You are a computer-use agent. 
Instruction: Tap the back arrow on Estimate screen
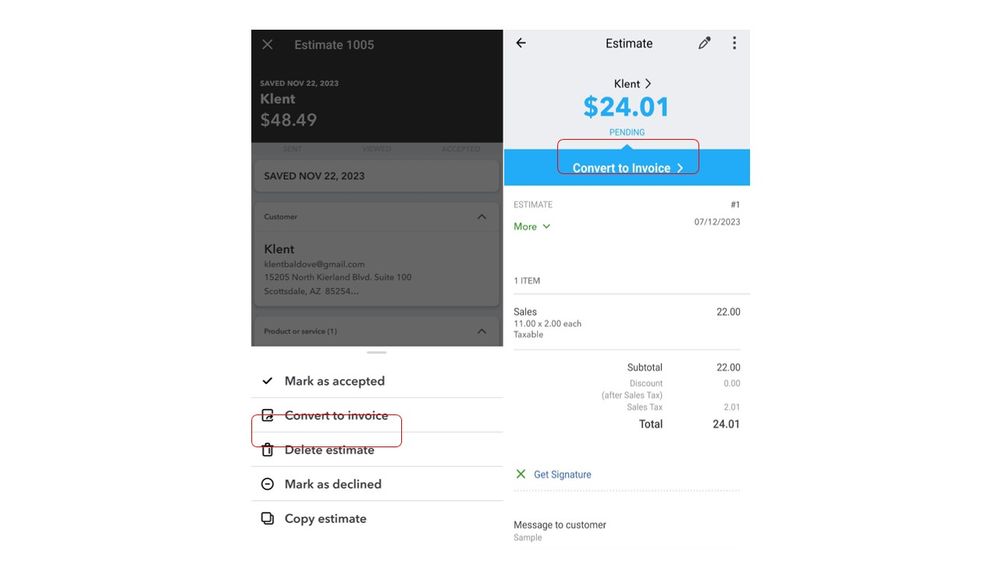click(x=521, y=43)
